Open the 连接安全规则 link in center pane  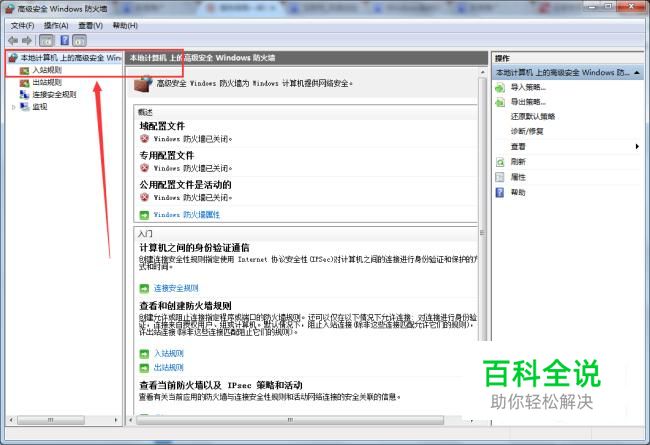[176, 288]
